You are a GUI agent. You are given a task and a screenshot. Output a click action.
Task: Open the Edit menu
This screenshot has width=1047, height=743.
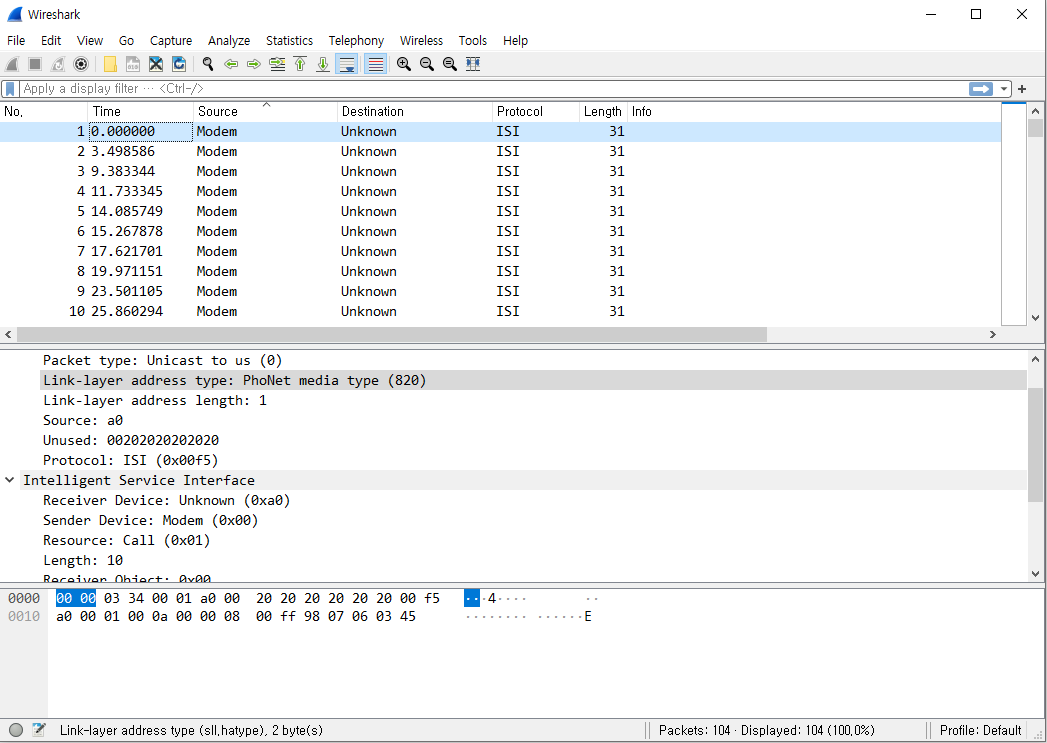[51, 41]
